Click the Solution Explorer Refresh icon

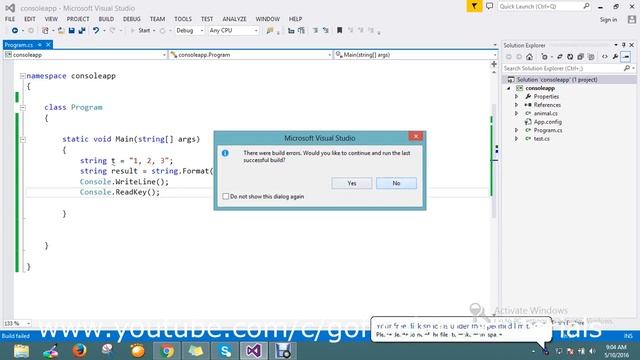[570, 57]
